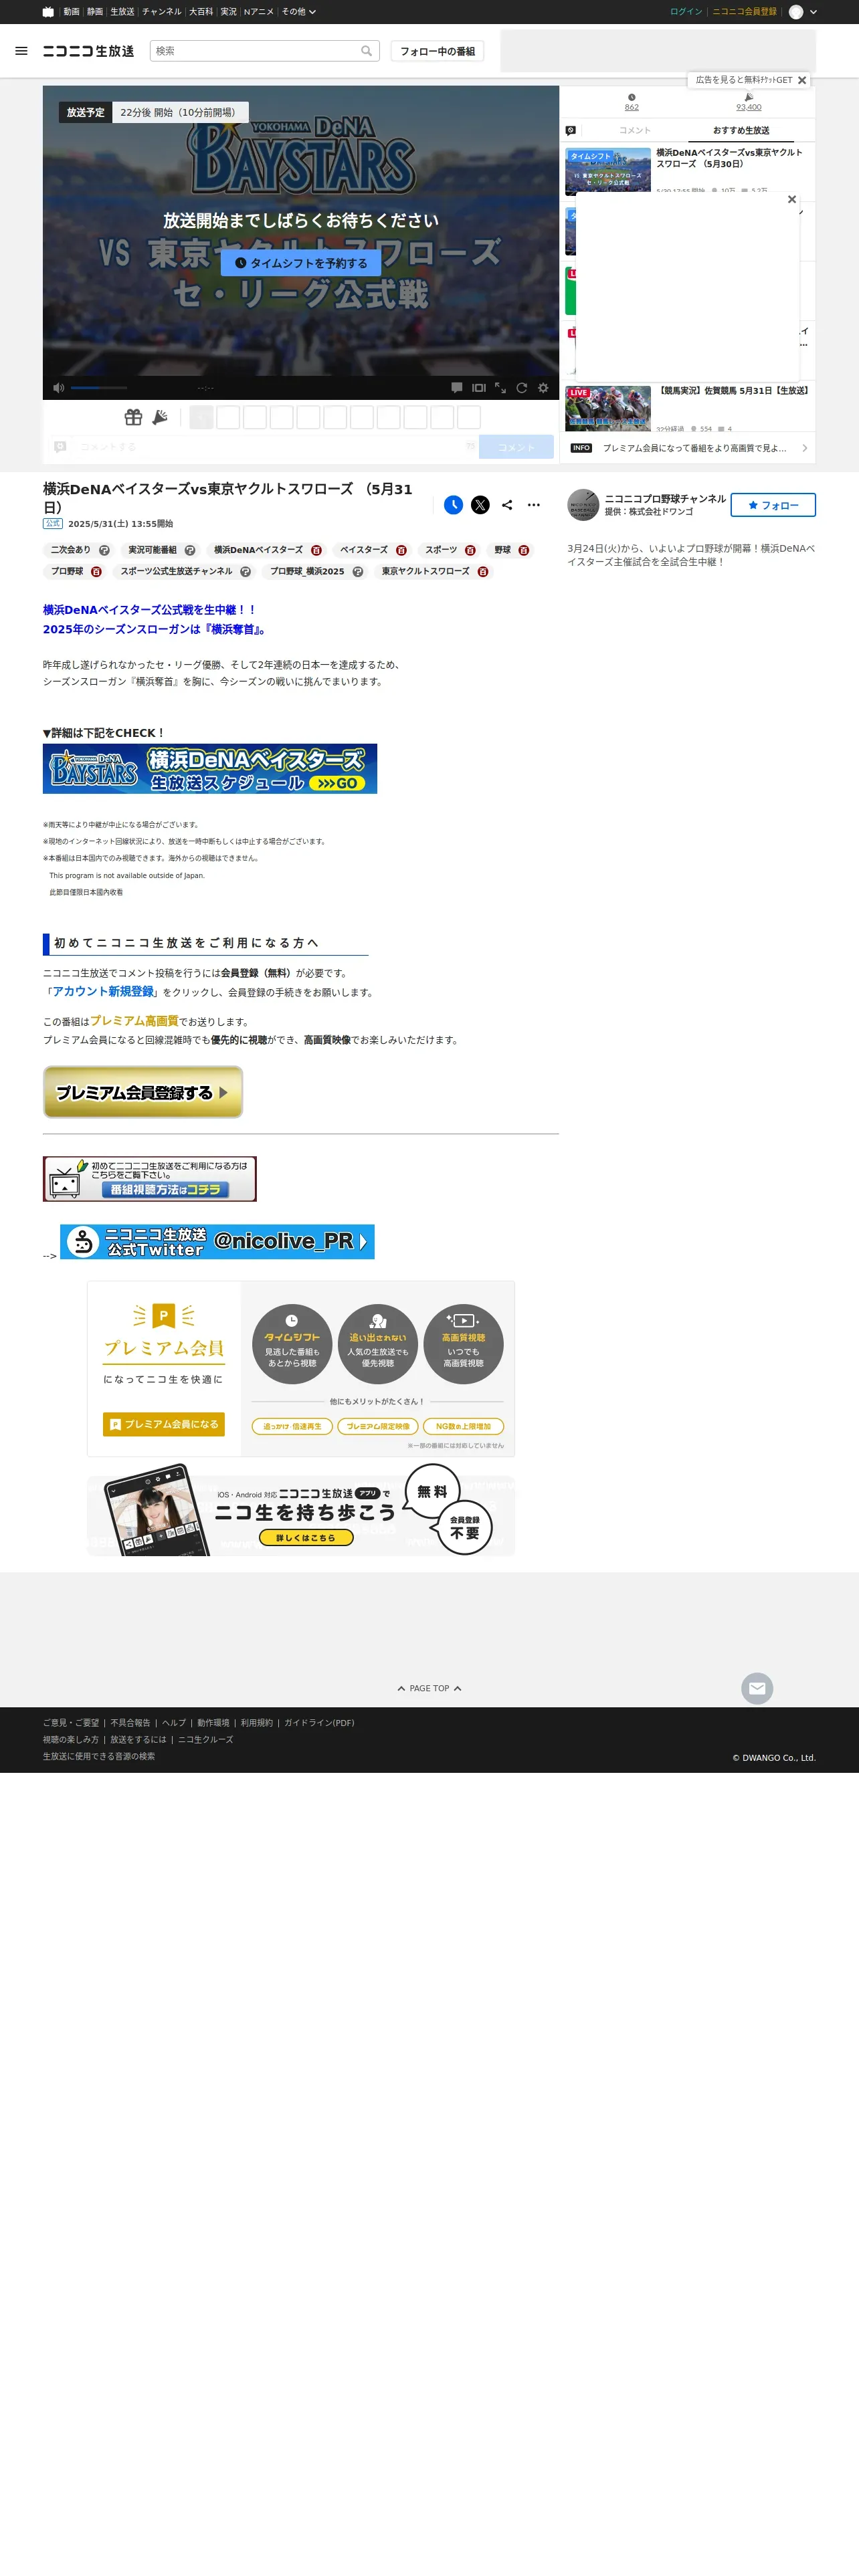
Task: Click the party popper ad icon
Action: (160, 417)
